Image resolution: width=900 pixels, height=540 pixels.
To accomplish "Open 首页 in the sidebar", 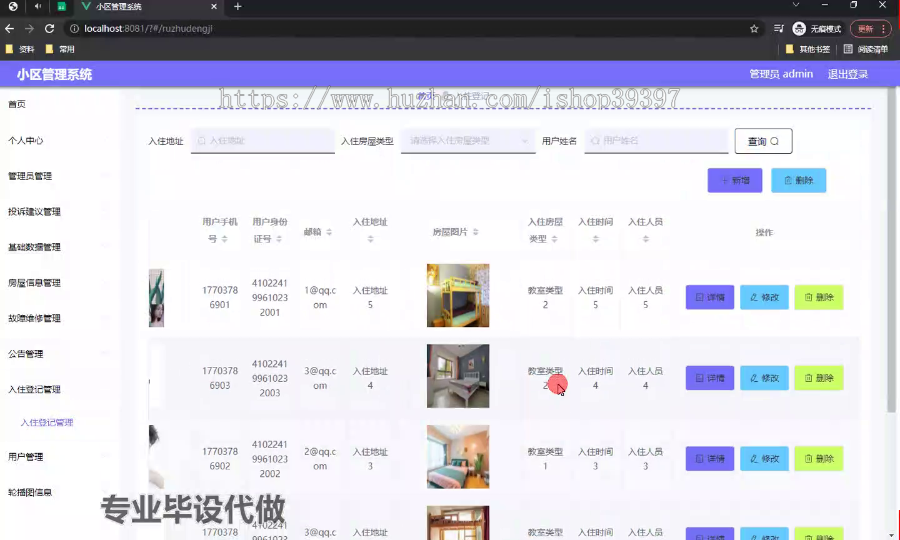I will [x=17, y=104].
